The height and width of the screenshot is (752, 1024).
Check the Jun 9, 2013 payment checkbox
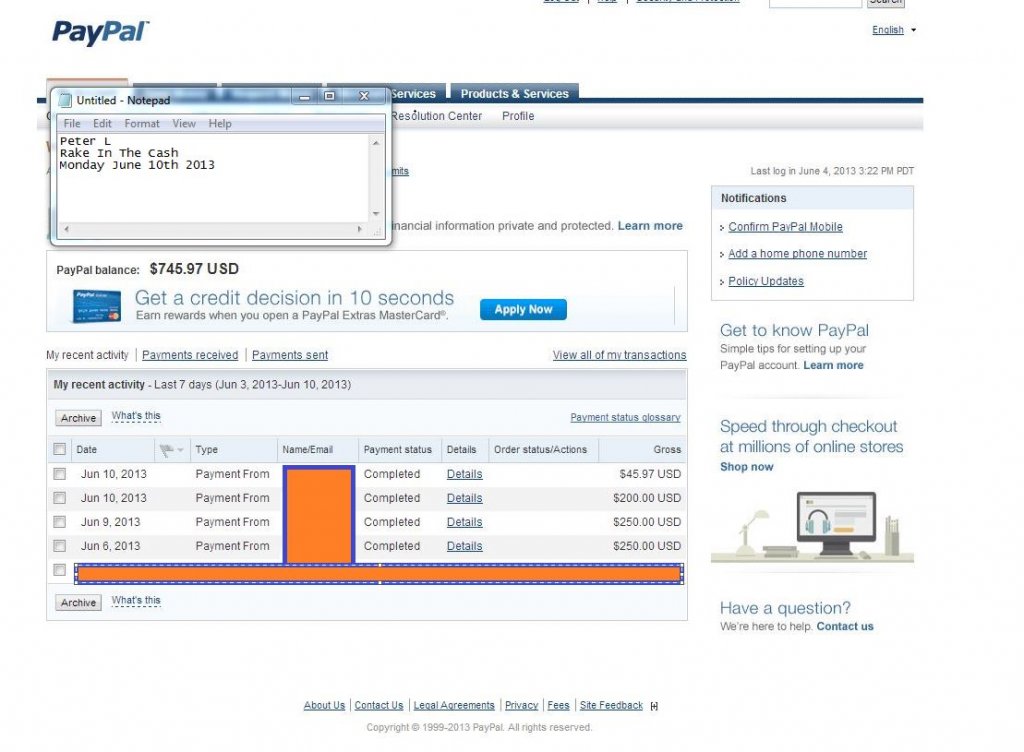point(59,522)
